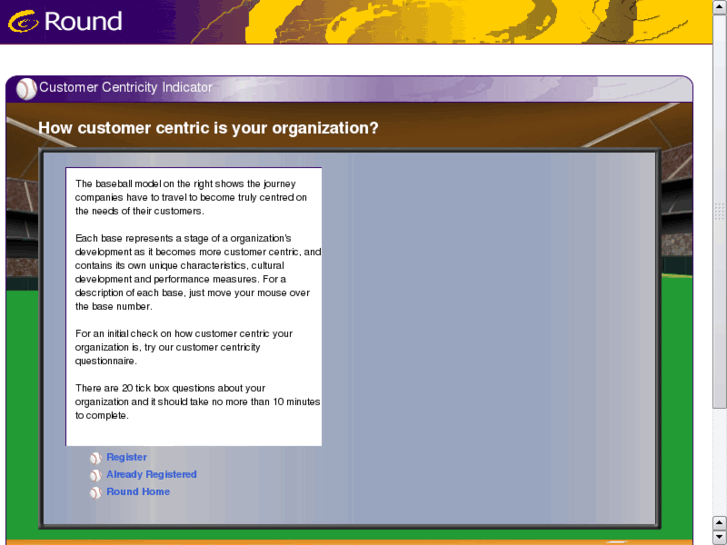Click the paragraph starting "Each base represents a stage"
727x545 pixels.
coord(198,272)
